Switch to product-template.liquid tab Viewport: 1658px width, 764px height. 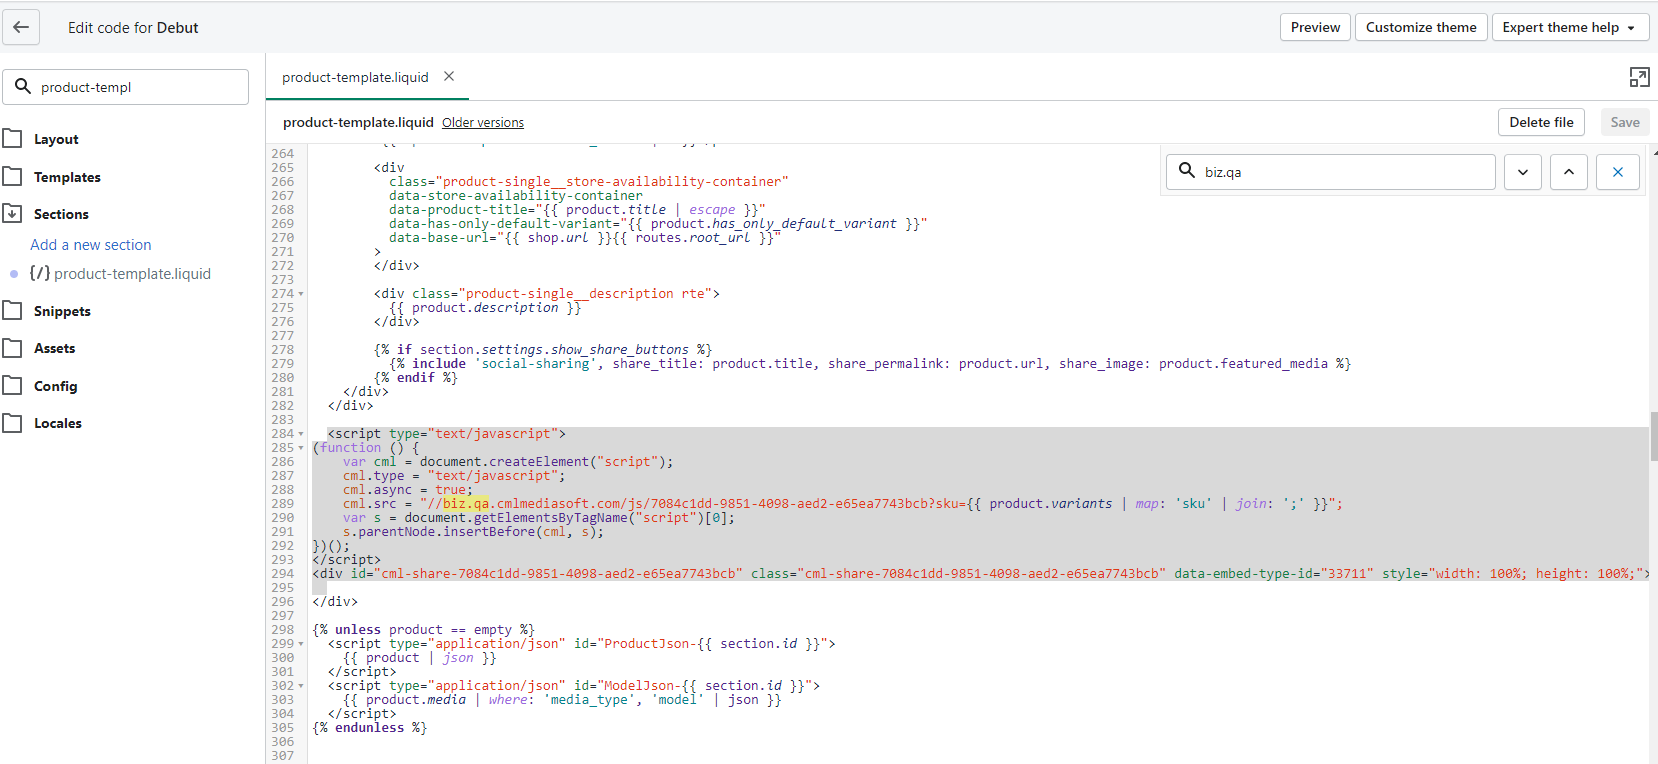point(355,77)
